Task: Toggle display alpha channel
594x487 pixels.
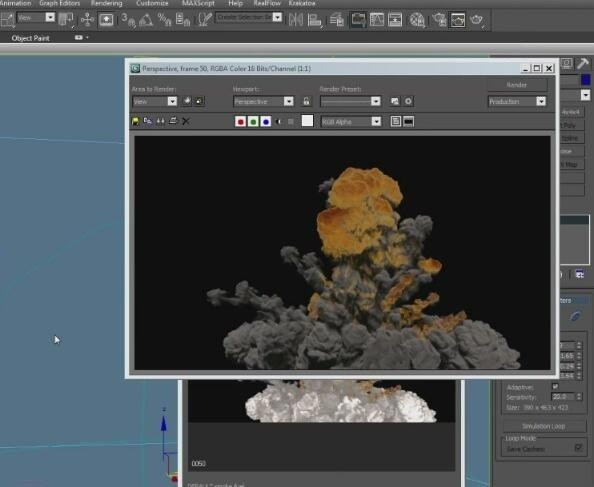Action: [x=278, y=122]
